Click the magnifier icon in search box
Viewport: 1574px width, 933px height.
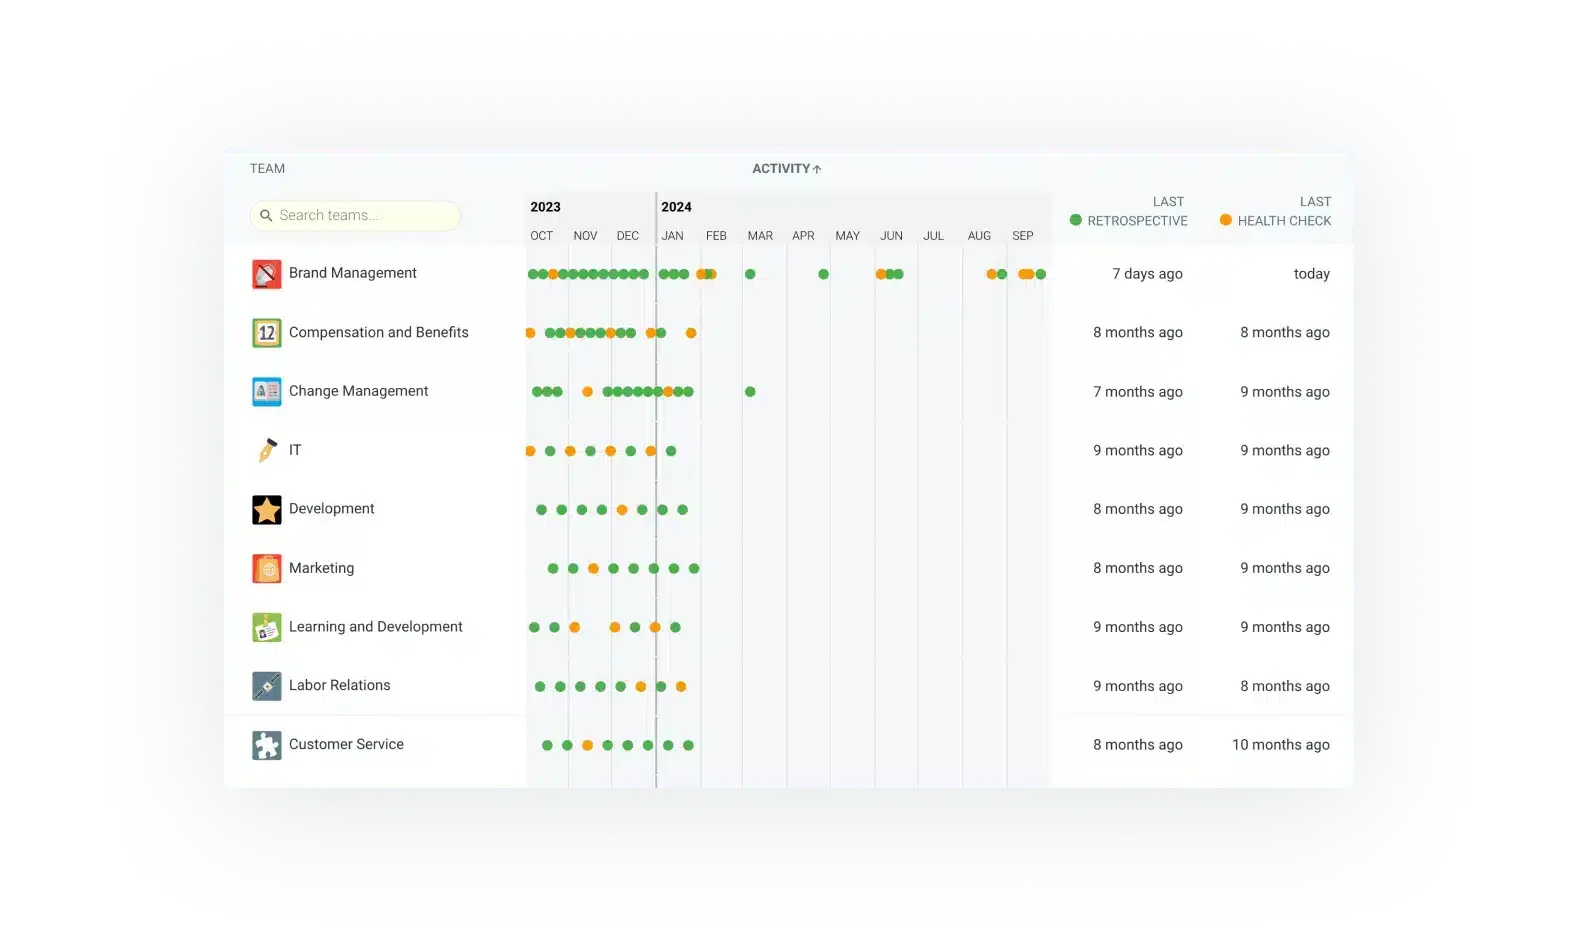click(266, 215)
